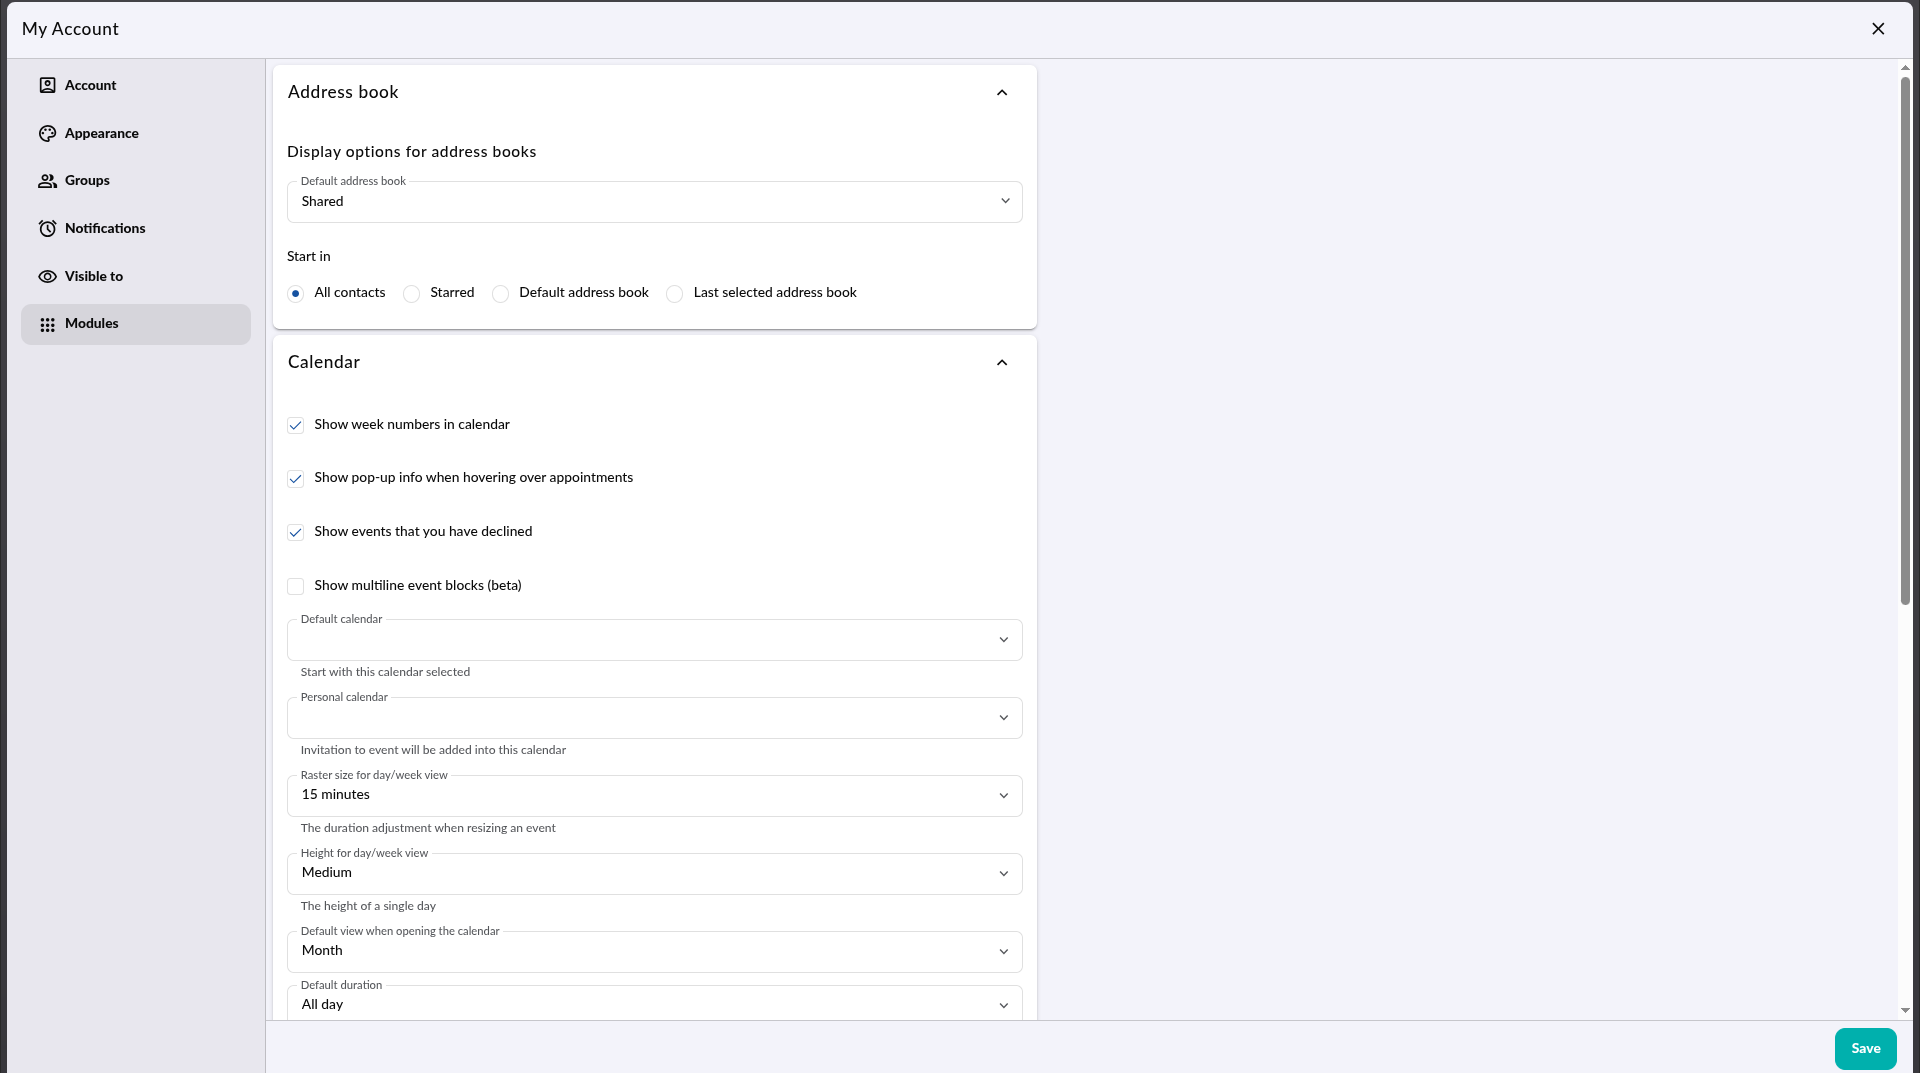The height and width of the screenshot is (1073, 1920).
Task: Open the Default duration dropdown
Action: pyautogui.click(x=655, y=1004)
